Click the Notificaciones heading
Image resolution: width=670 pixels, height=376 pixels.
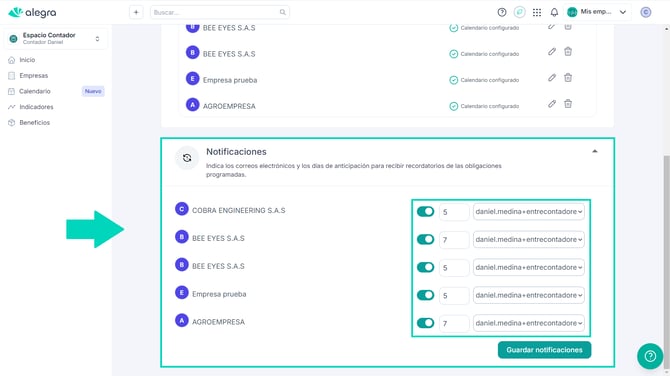tap(236, 152)
